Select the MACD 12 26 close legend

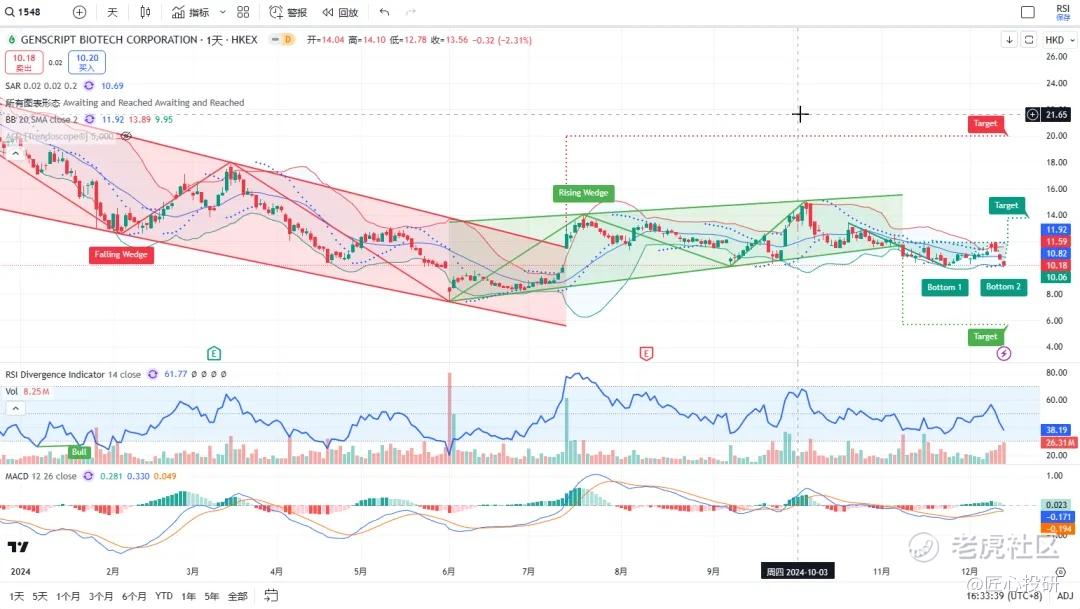(x=41, y=476)
